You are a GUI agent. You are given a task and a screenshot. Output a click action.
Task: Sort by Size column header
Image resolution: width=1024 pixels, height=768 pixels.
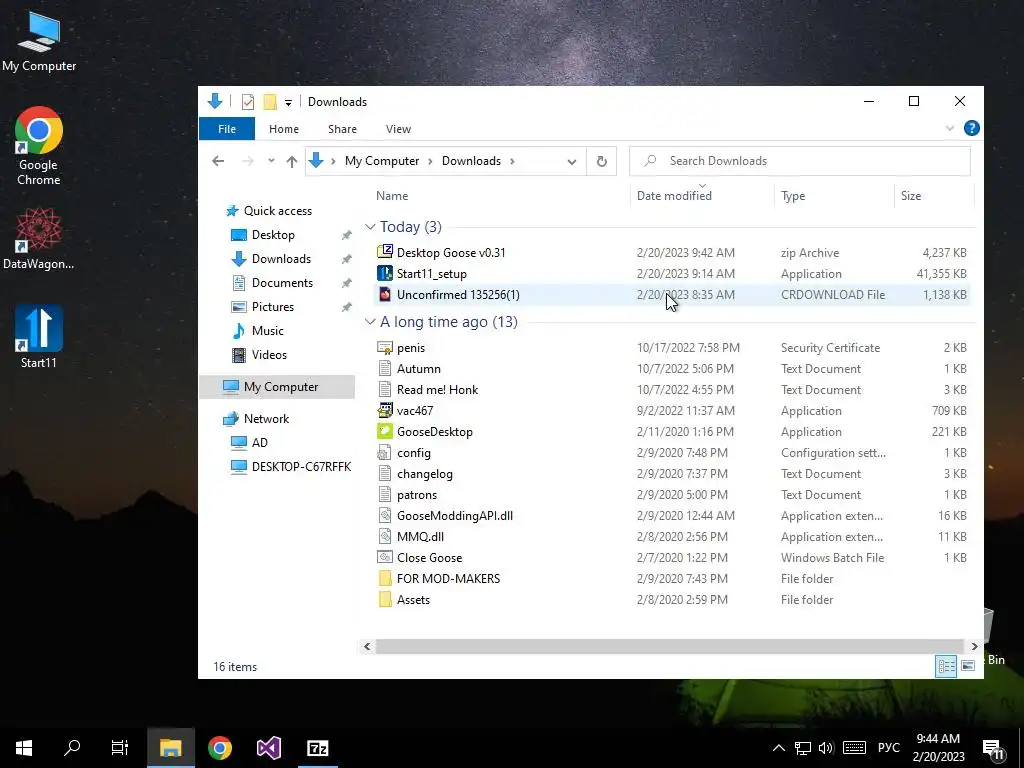click(910, 196)
